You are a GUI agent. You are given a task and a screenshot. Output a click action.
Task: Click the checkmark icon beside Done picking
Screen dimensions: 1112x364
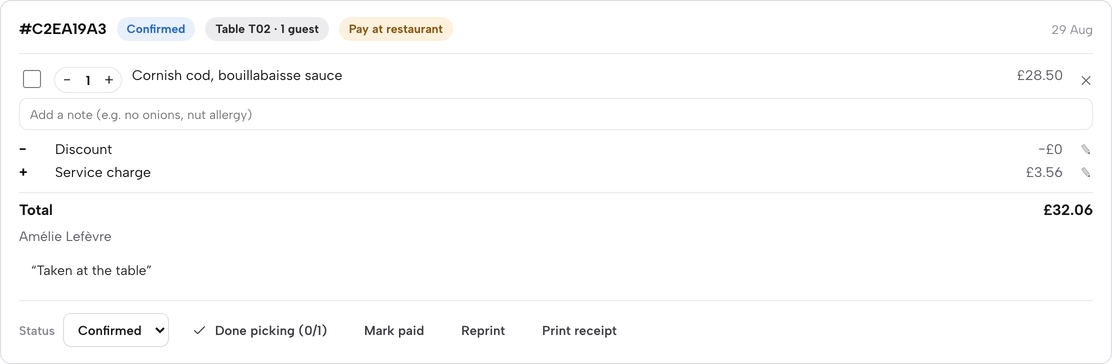[x=199, y=331]
